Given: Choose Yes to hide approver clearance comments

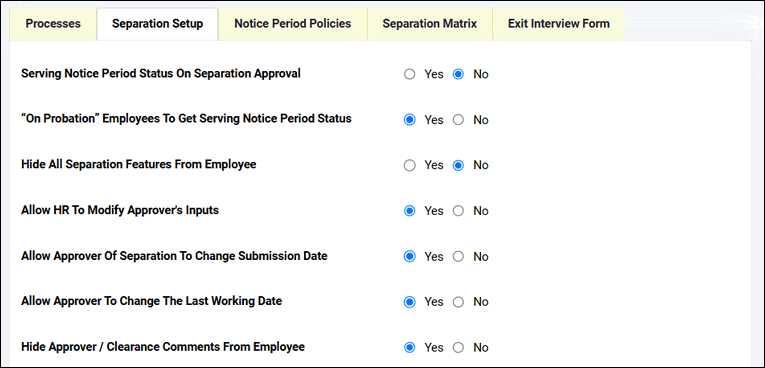Looking at the screenshot, I should [410, 348].
